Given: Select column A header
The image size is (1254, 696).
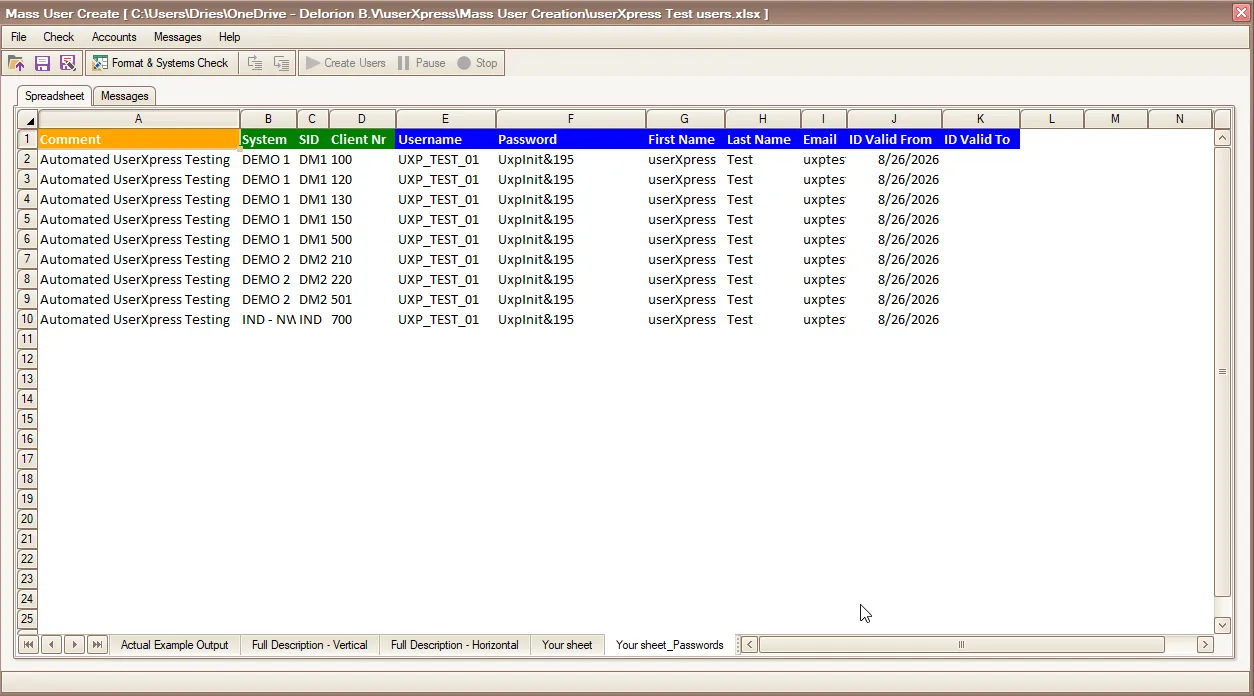Looking at the screenshot, I should (x=138, y=119).
